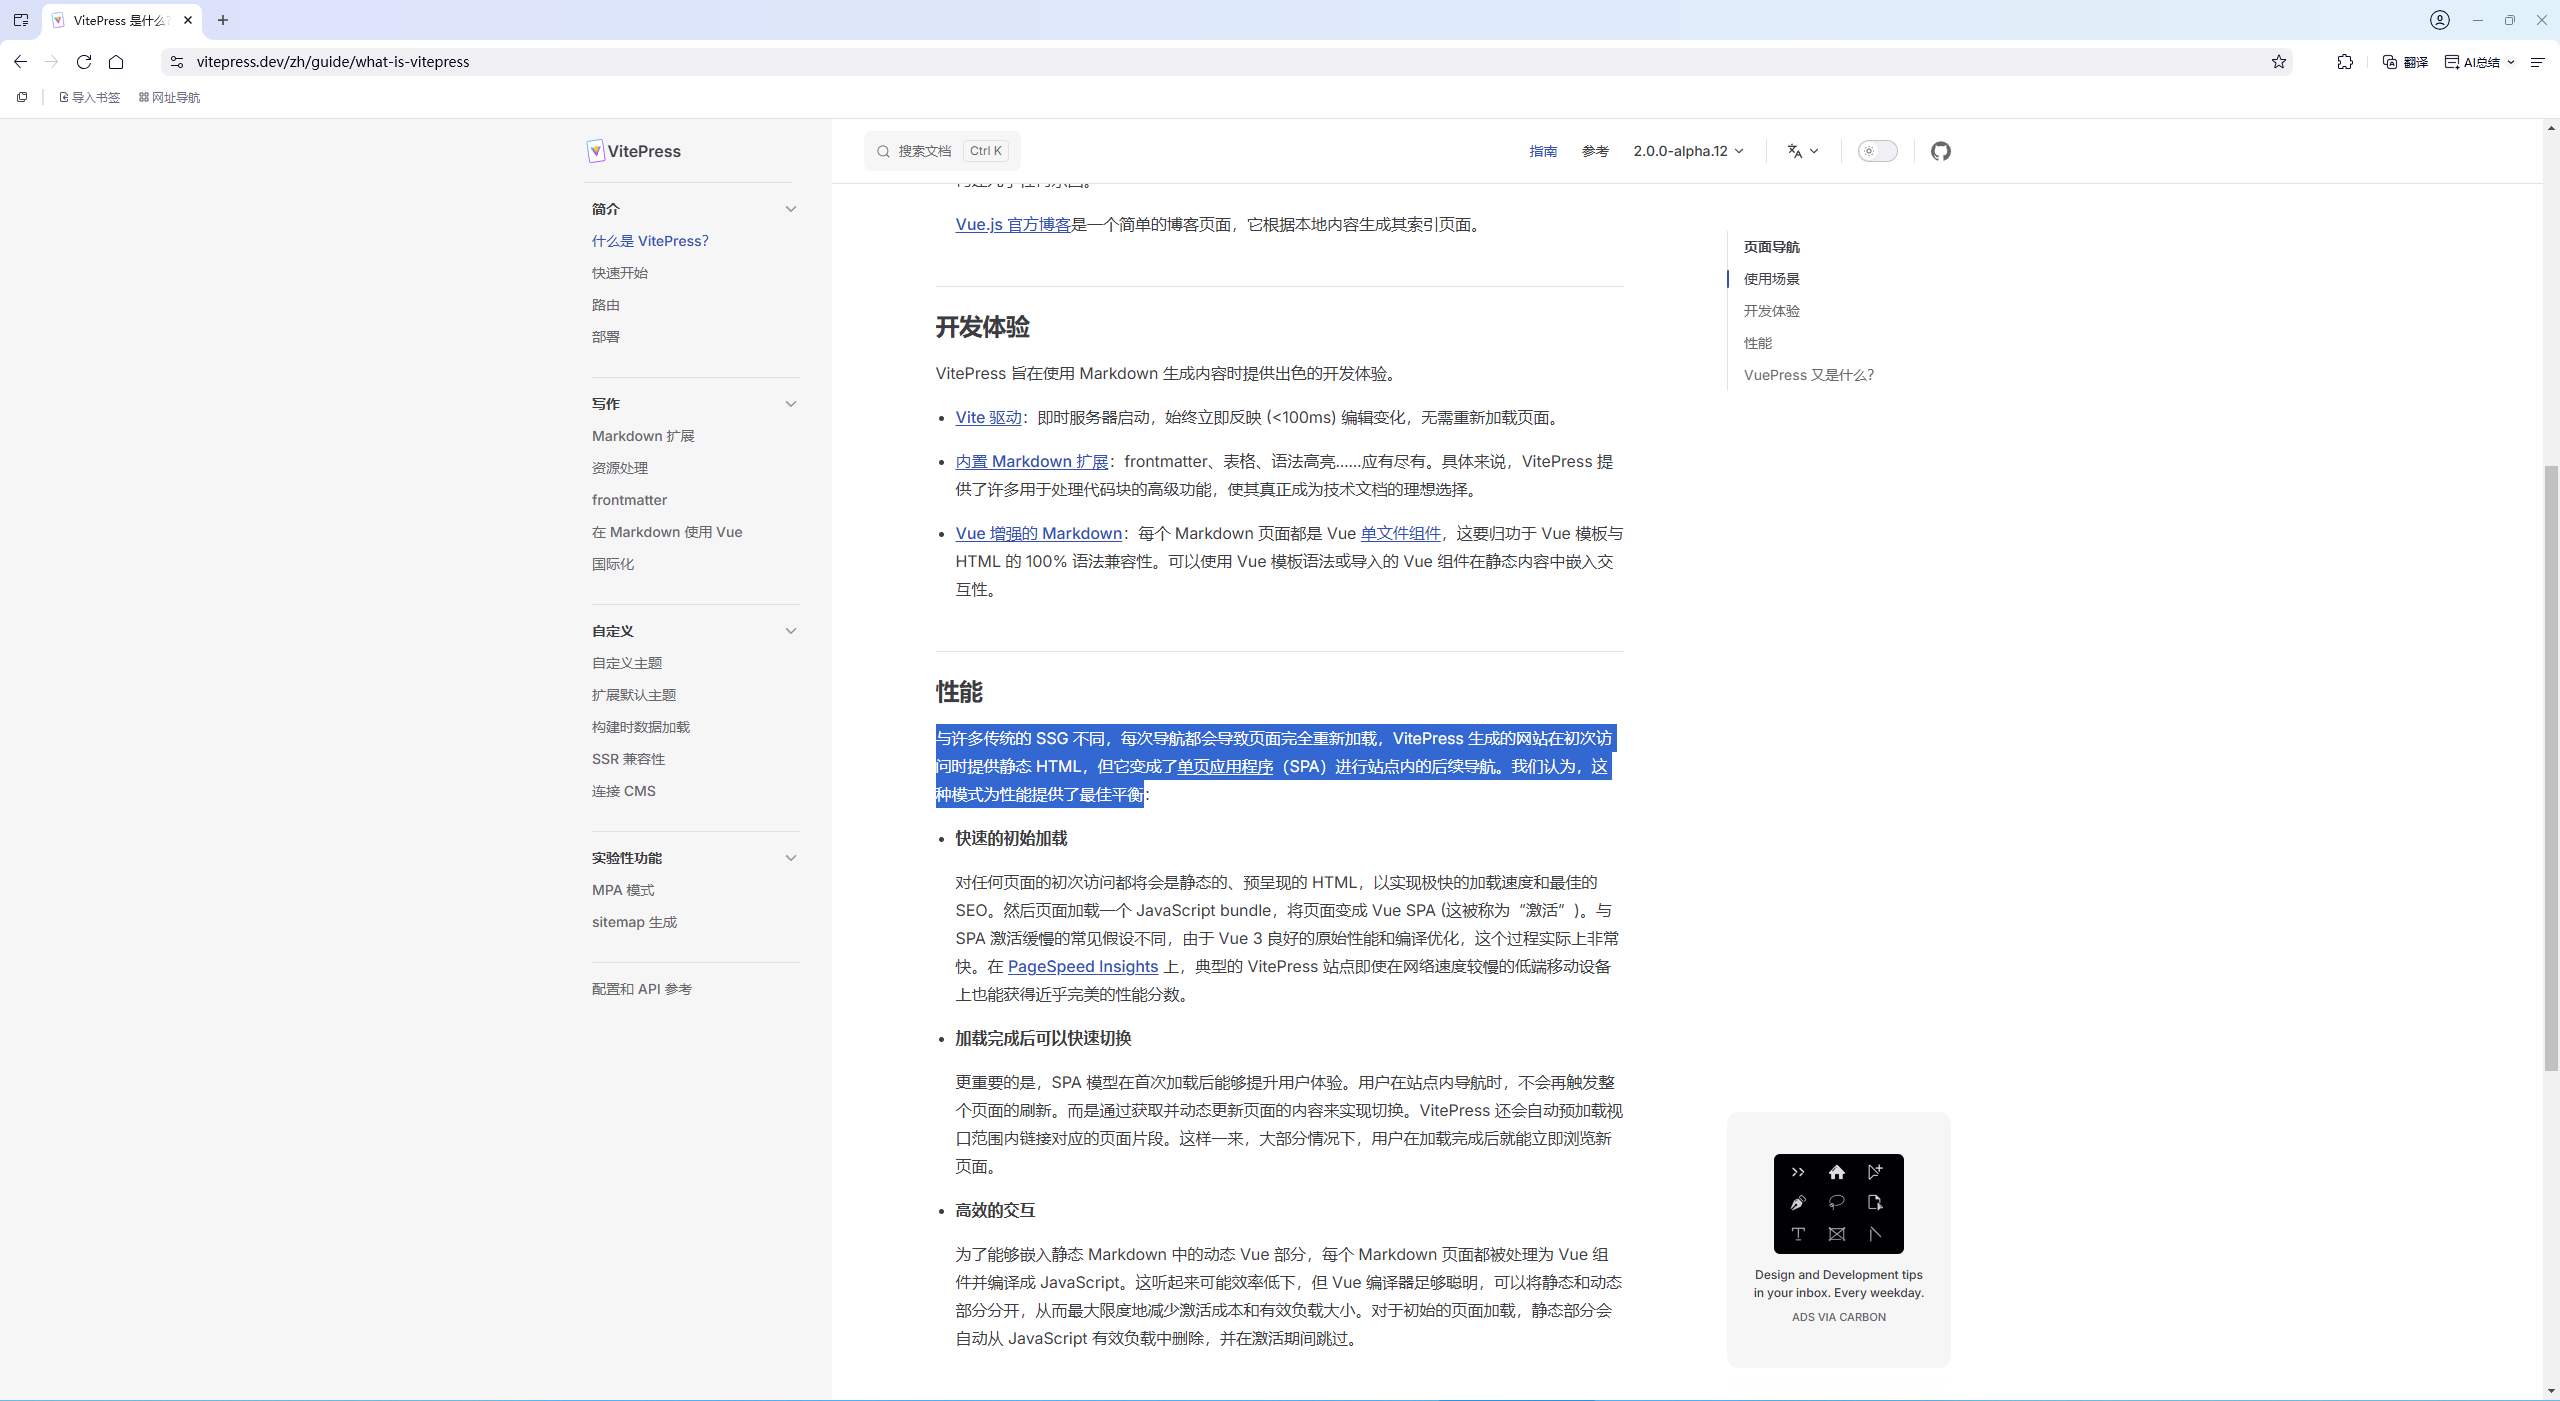
Task: Toggle the dark mode appearance switch
Action: [1877, 151]
